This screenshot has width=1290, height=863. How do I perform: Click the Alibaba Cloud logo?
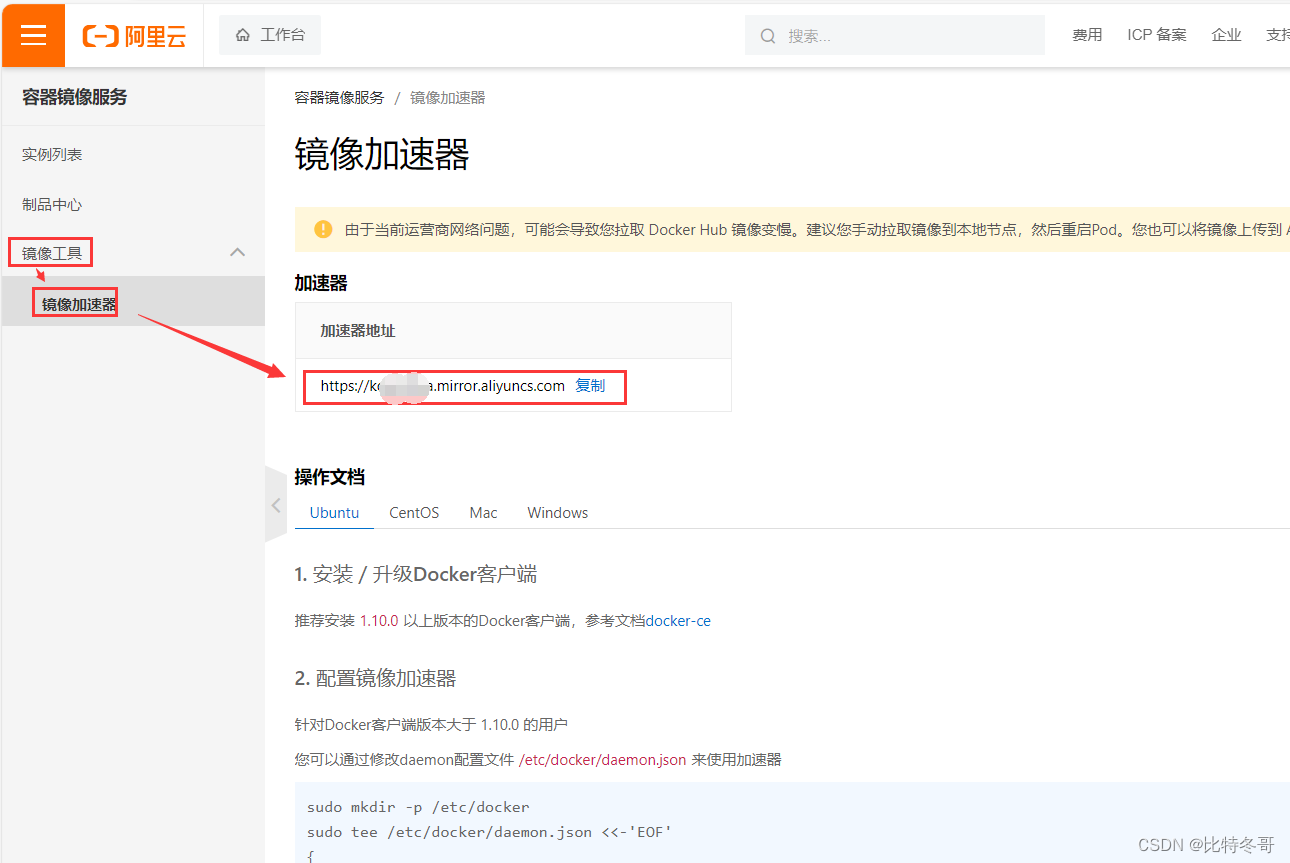coord(134,36)
